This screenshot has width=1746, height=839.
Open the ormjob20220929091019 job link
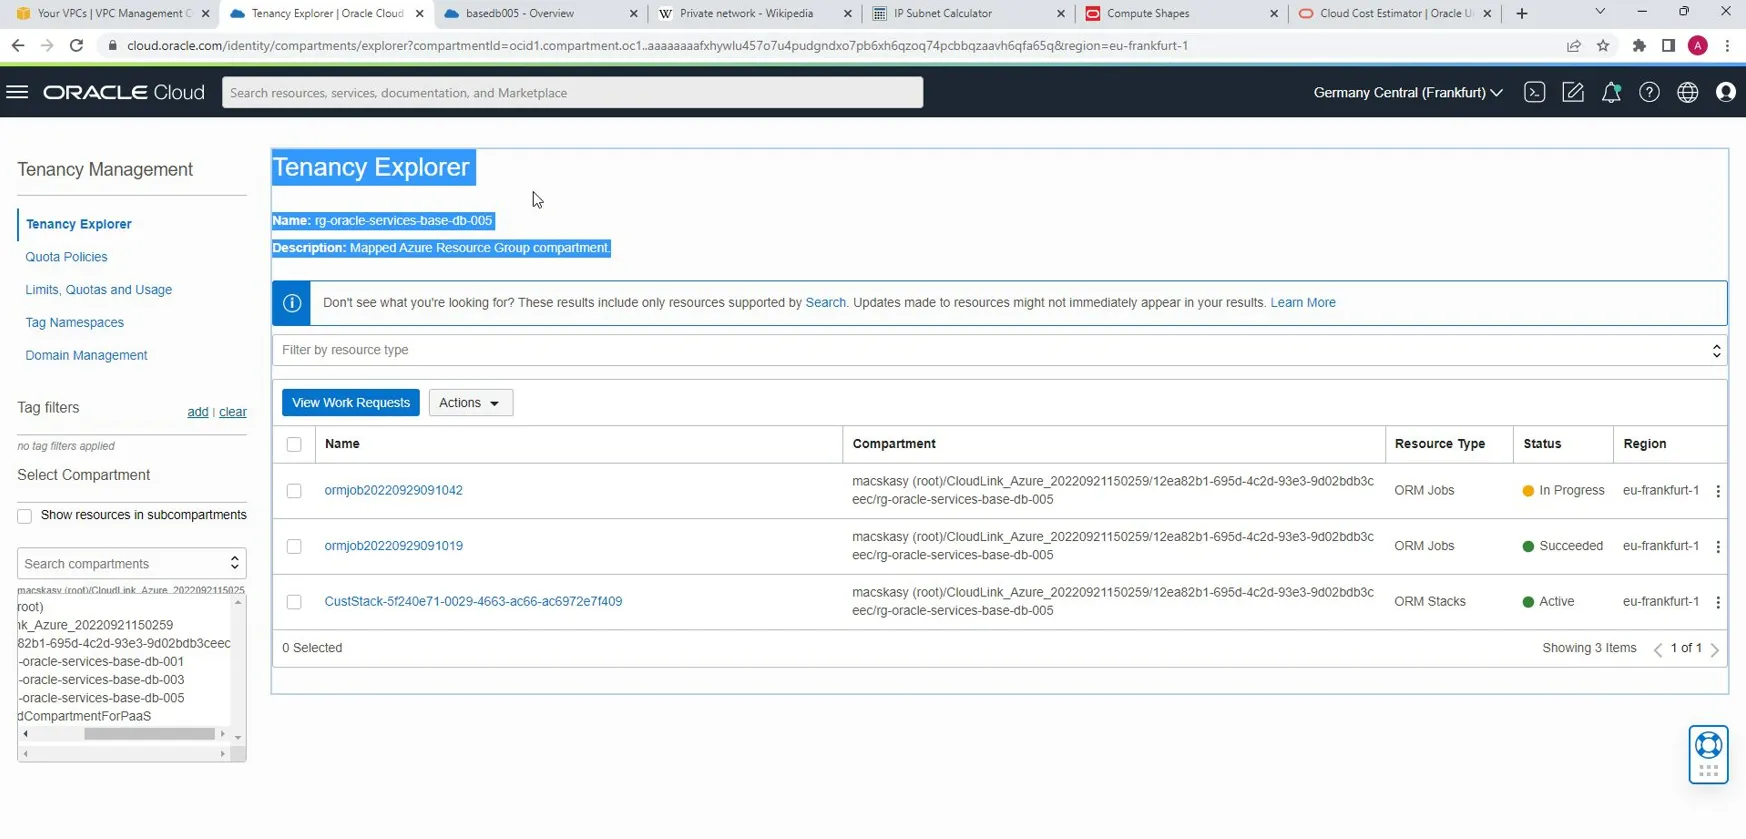click(393, 546)
